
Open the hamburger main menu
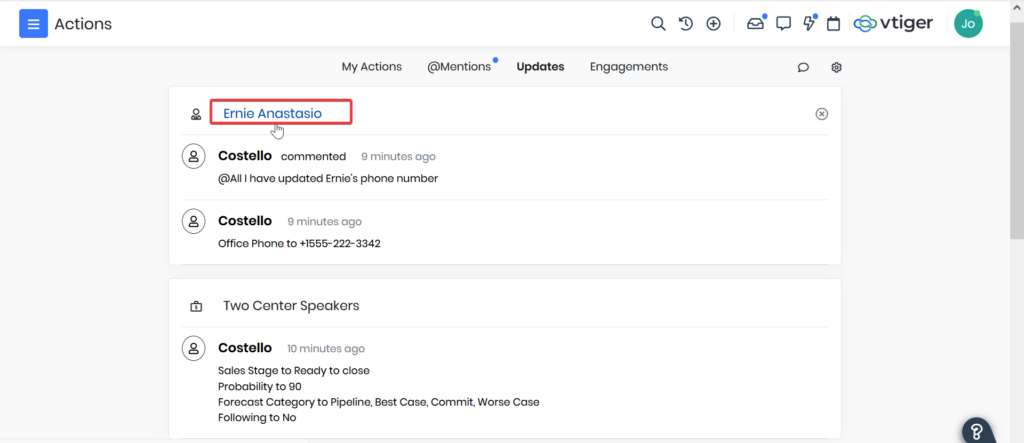[33, 23]
